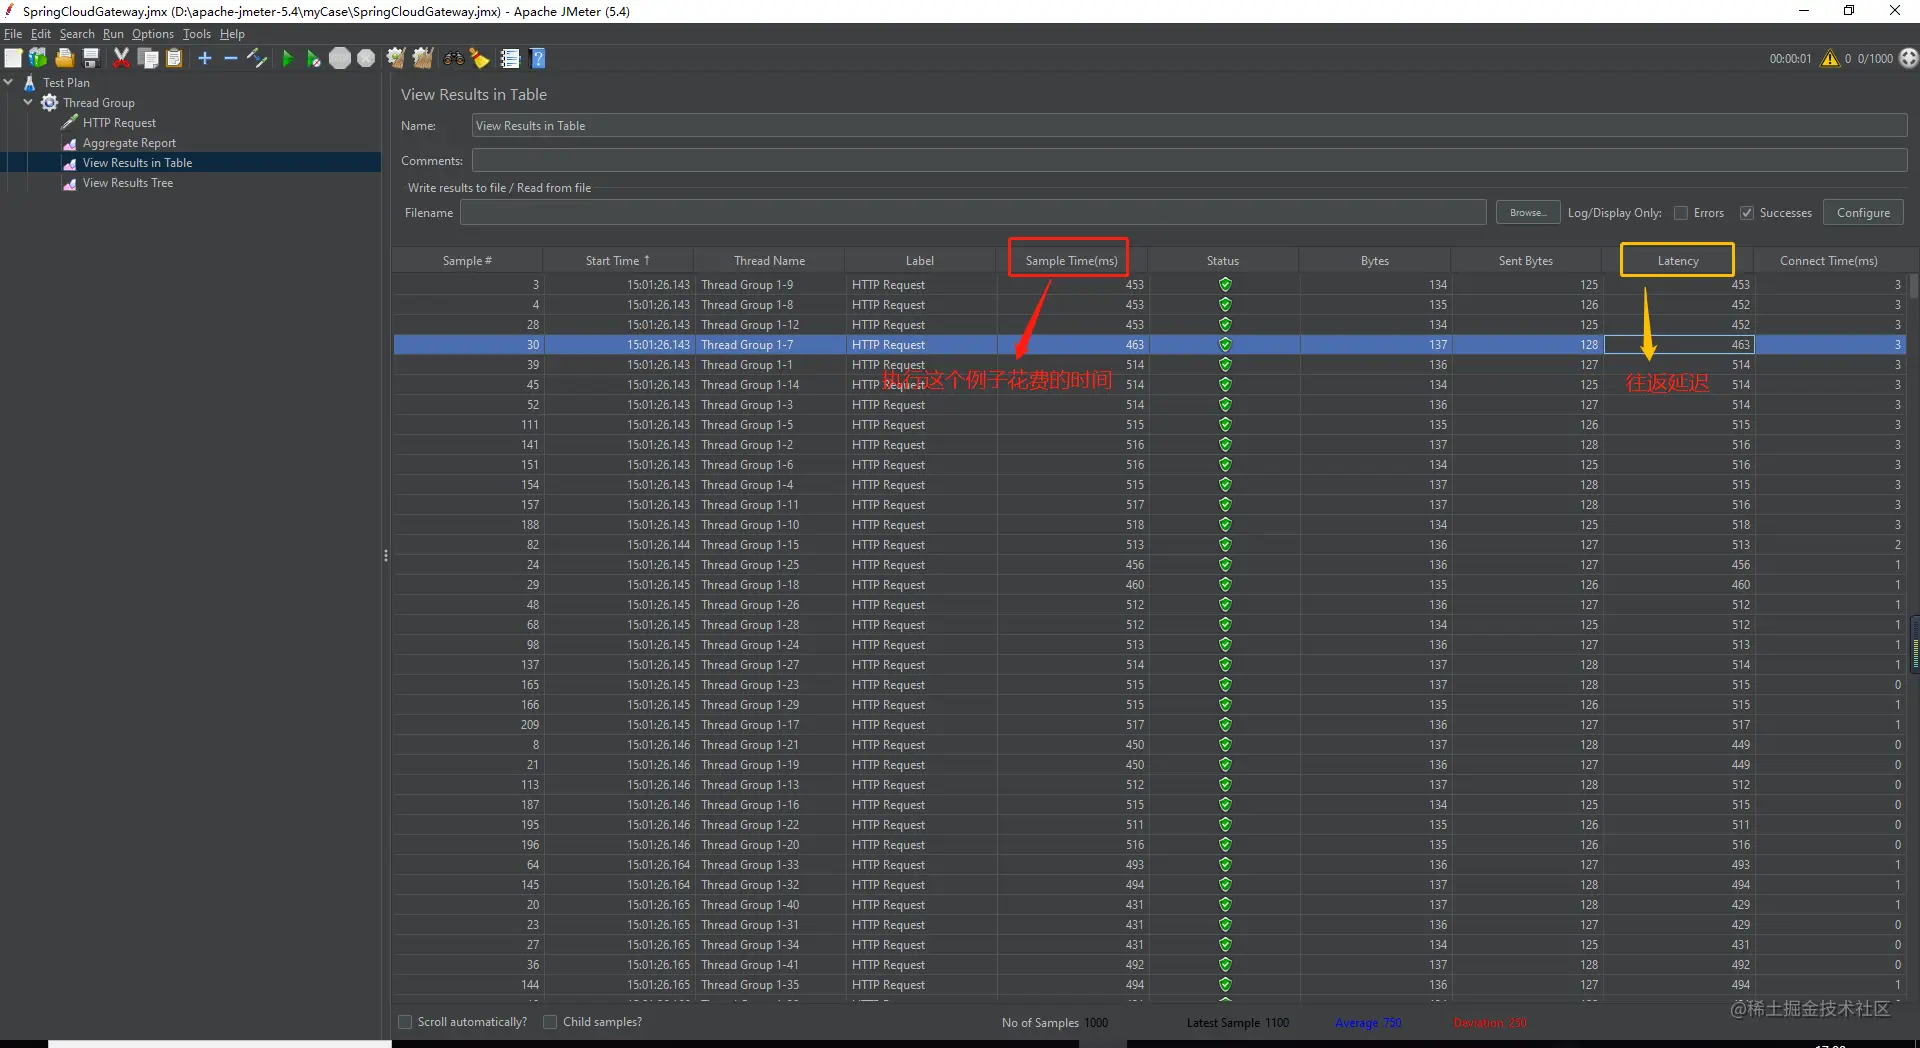Screen dimensions: 1920x1048
Task: Click Start no pauses icon
Action: [x=313, y=59]
